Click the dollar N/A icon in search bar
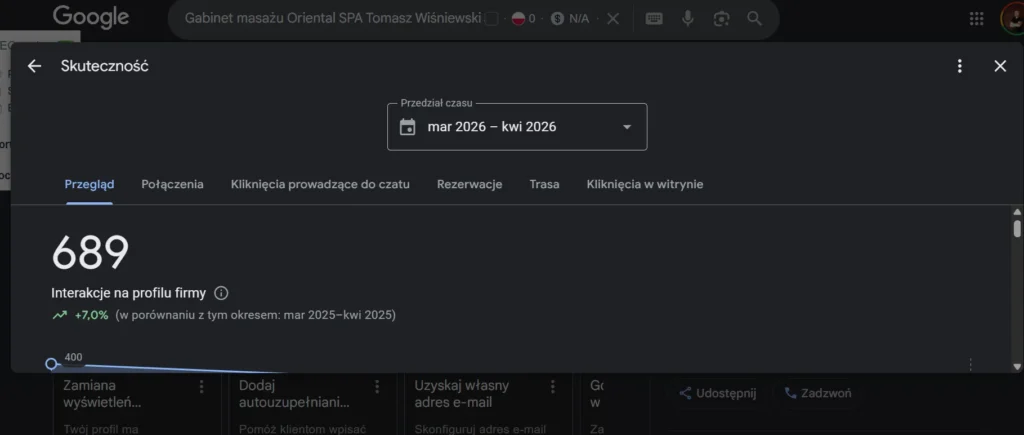The height and width of the screenshot is (435, 1024). pos(557,19)
